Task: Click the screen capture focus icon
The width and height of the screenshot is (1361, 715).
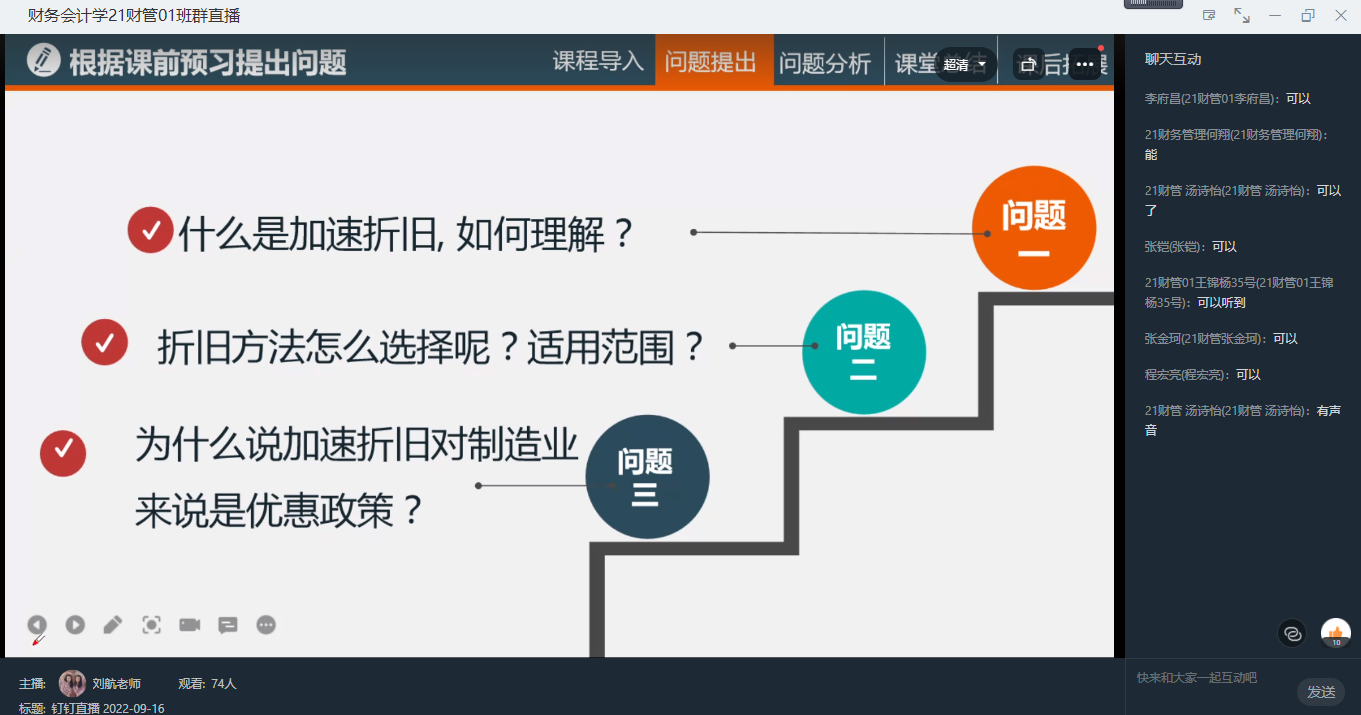Action: click(151, 624)
